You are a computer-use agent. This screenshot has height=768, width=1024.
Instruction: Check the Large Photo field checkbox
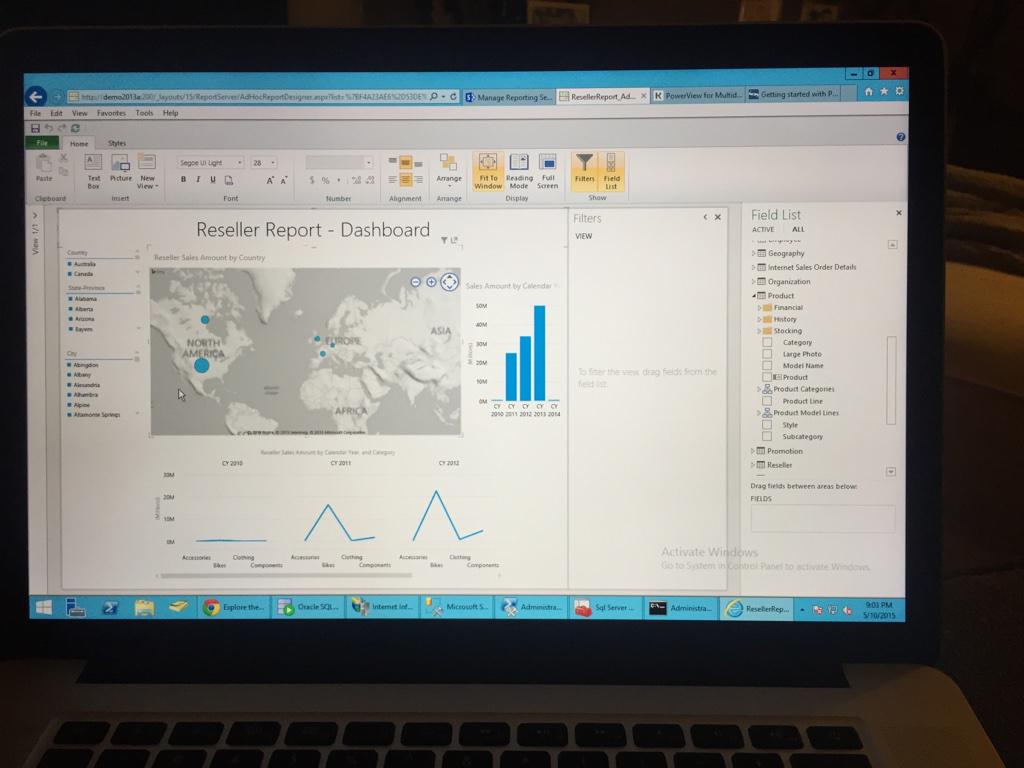click(x=767, y=354)
